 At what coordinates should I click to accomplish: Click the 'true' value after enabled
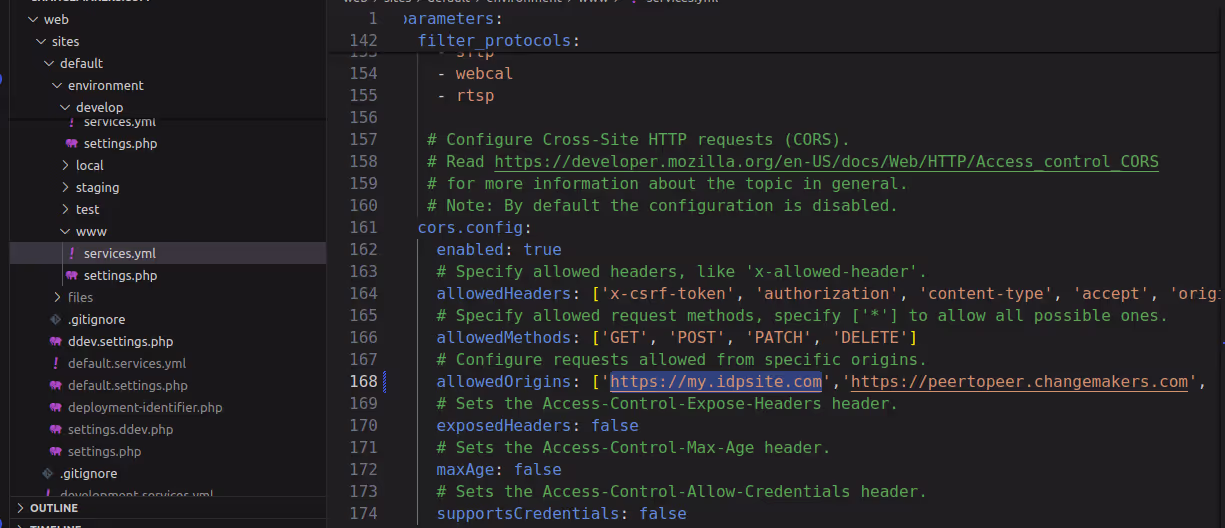[542, 250]
